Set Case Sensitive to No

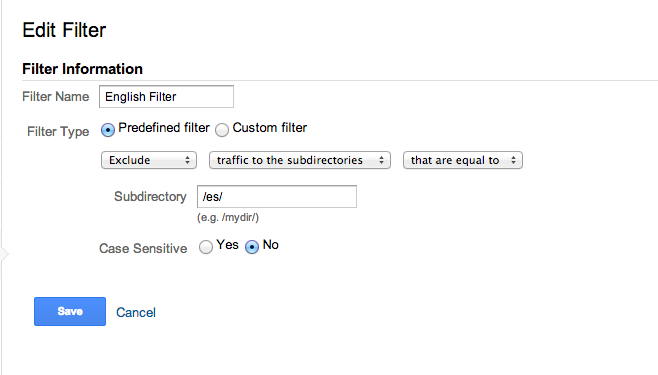tap(252, 247)
